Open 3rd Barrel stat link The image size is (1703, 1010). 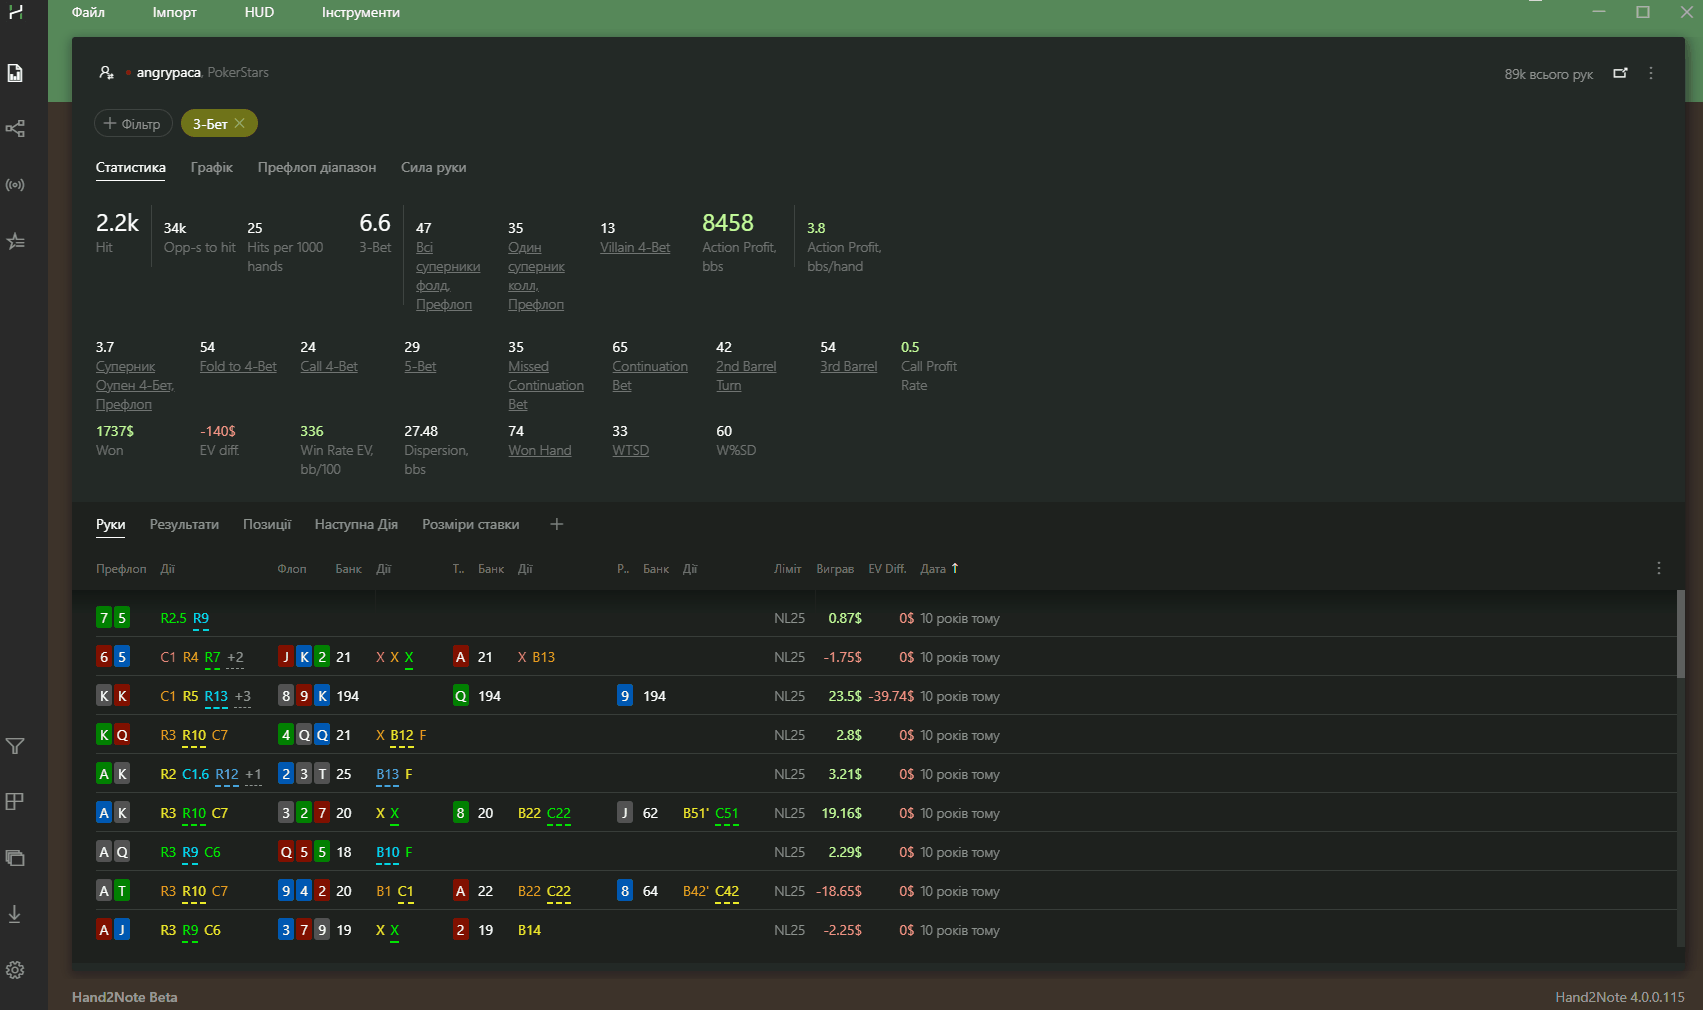[x=849, y=366]
